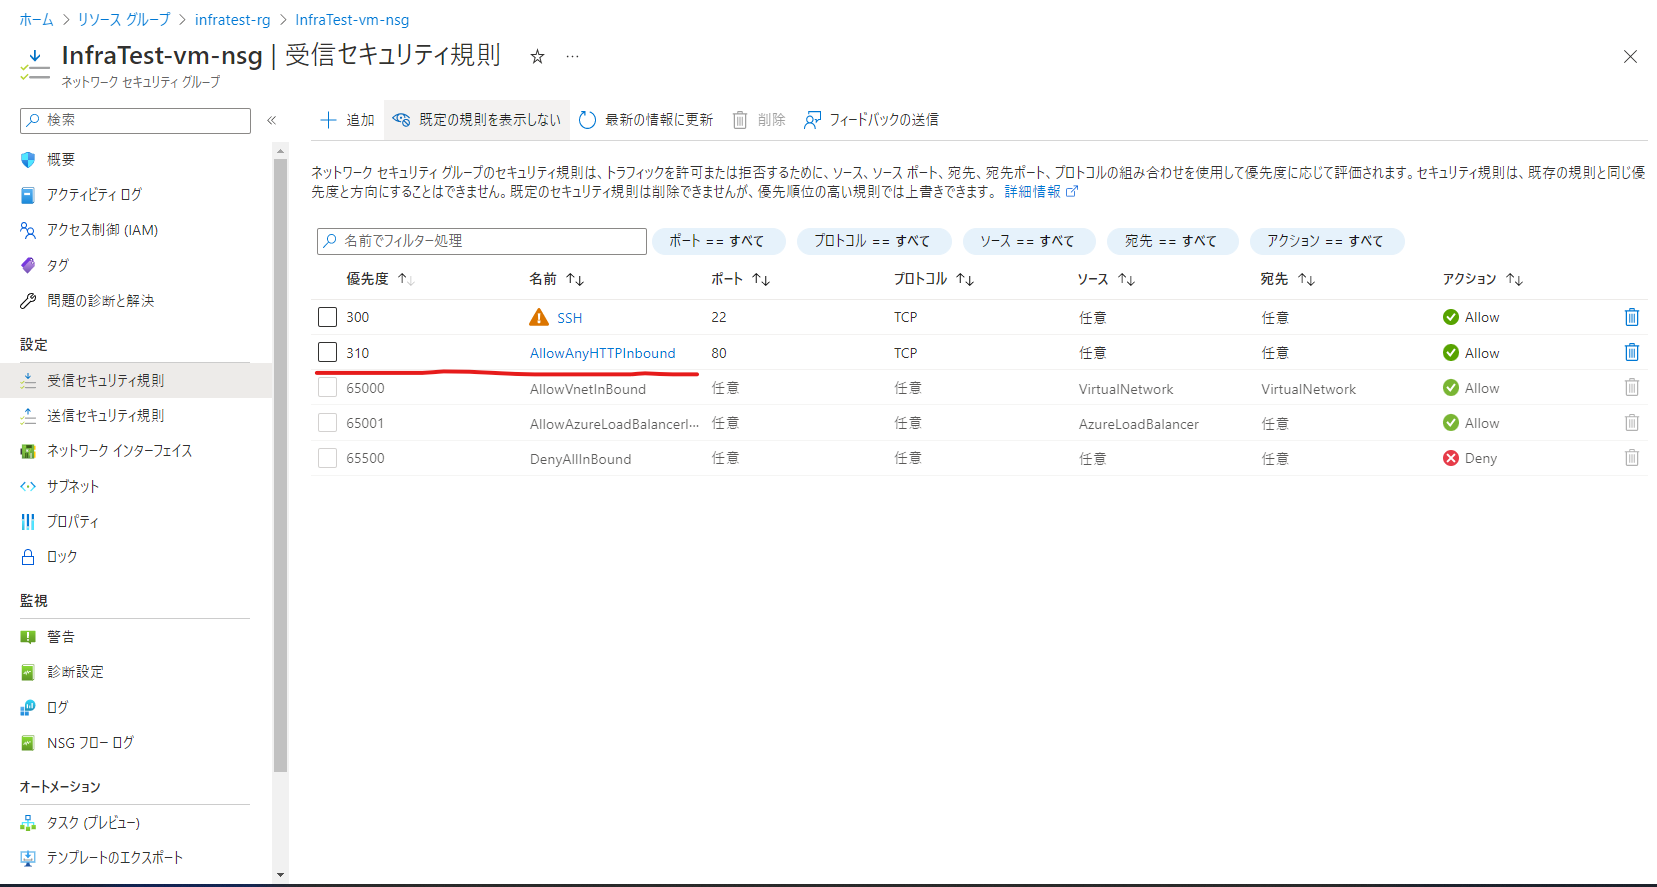Focus the sidebar 検索 search box

[135, 120]
